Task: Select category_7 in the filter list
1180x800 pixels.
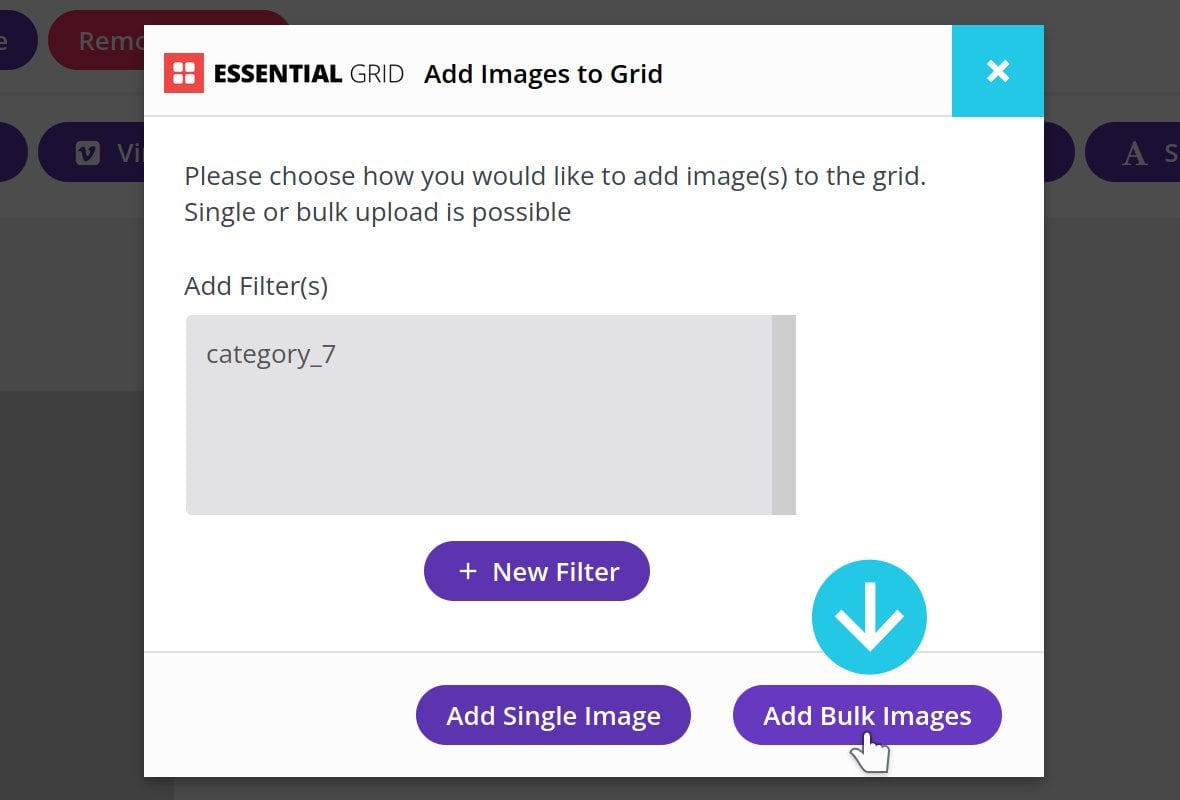Action: coord(271,354)
